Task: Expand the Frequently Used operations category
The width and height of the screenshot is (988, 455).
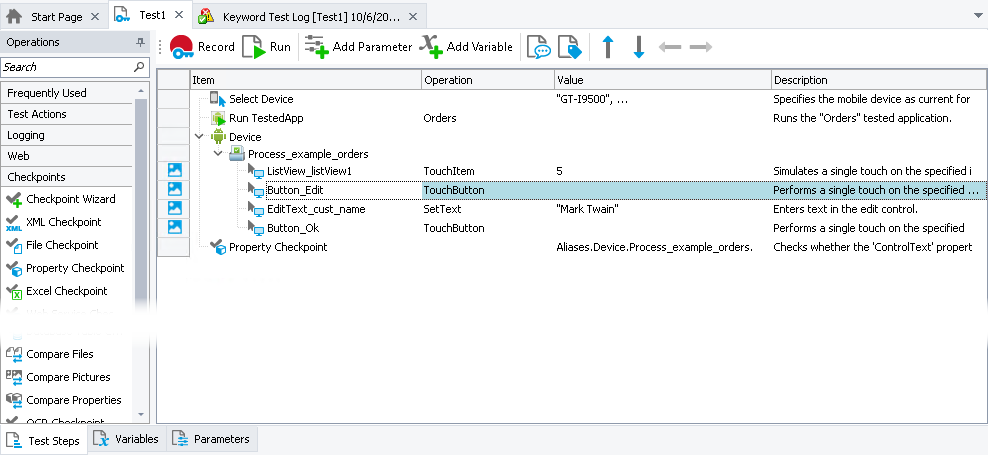Action: click(x=67, y=93)
